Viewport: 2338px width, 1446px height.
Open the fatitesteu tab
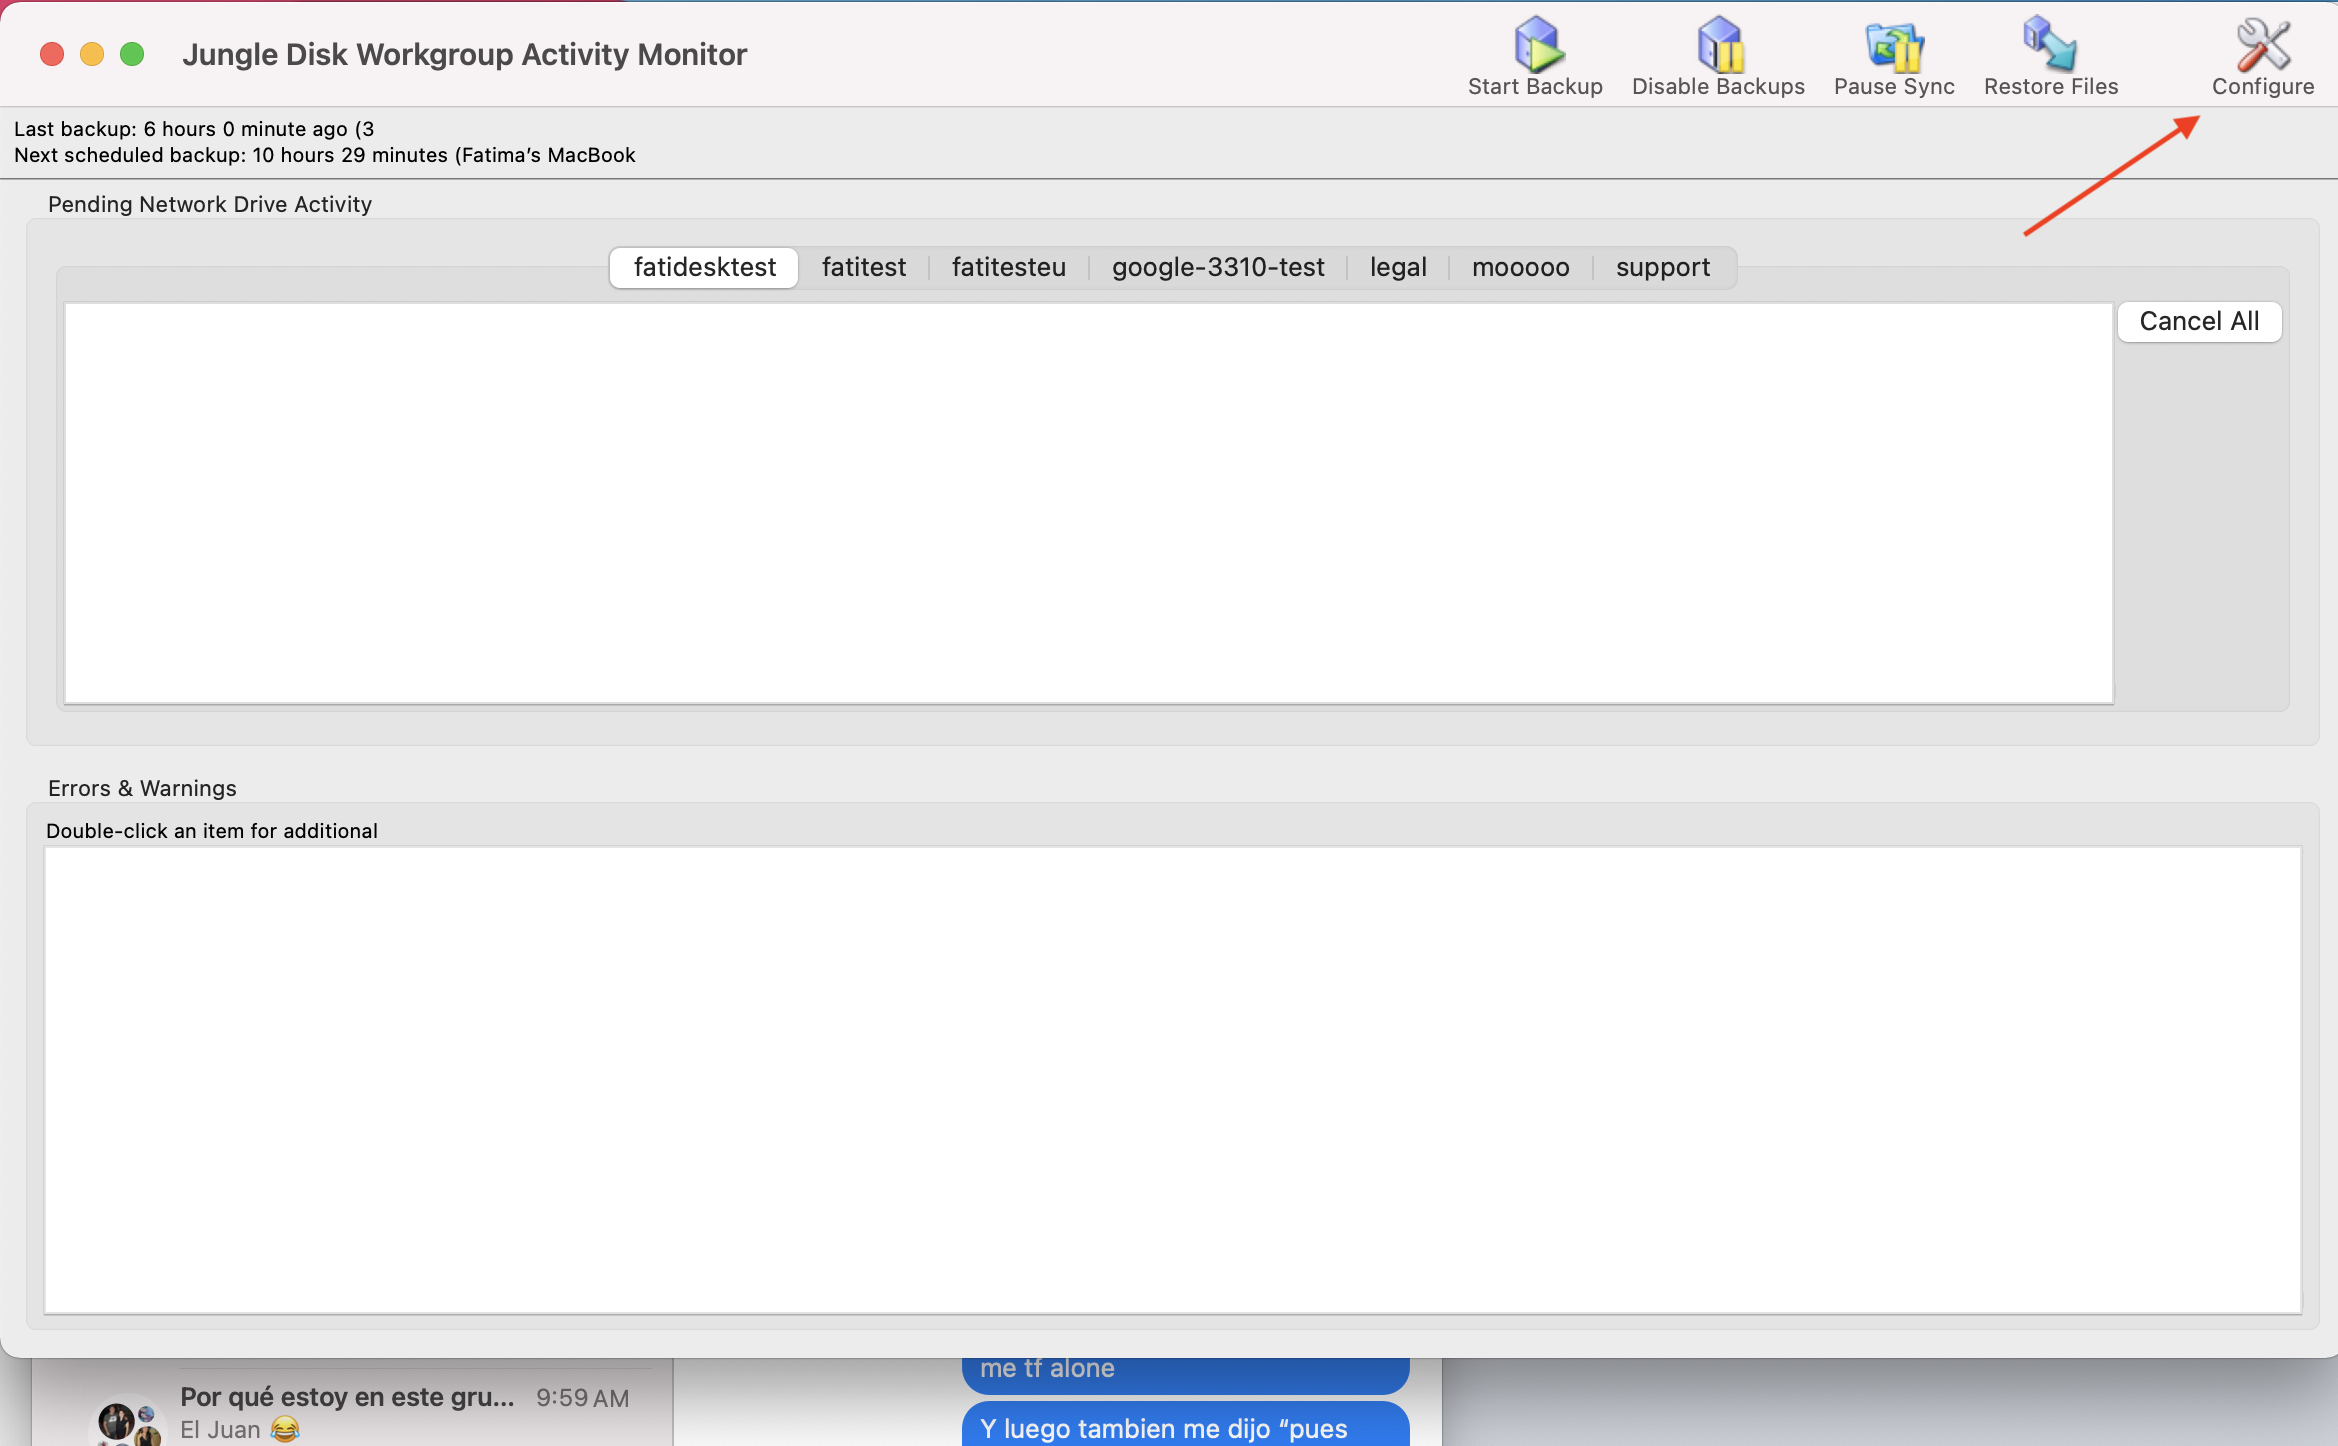(1008, 267)
